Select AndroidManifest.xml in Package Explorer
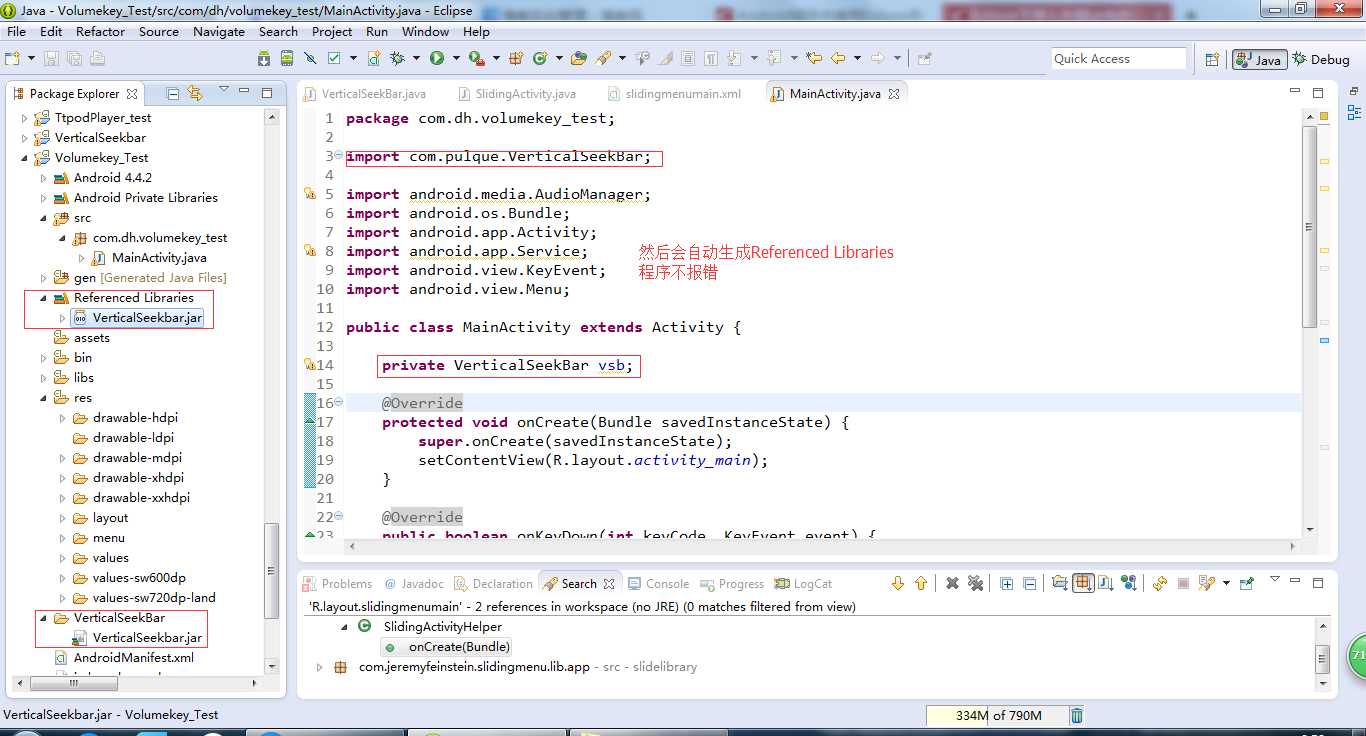Screen dimensions: 1366x736 click(134, 657)
